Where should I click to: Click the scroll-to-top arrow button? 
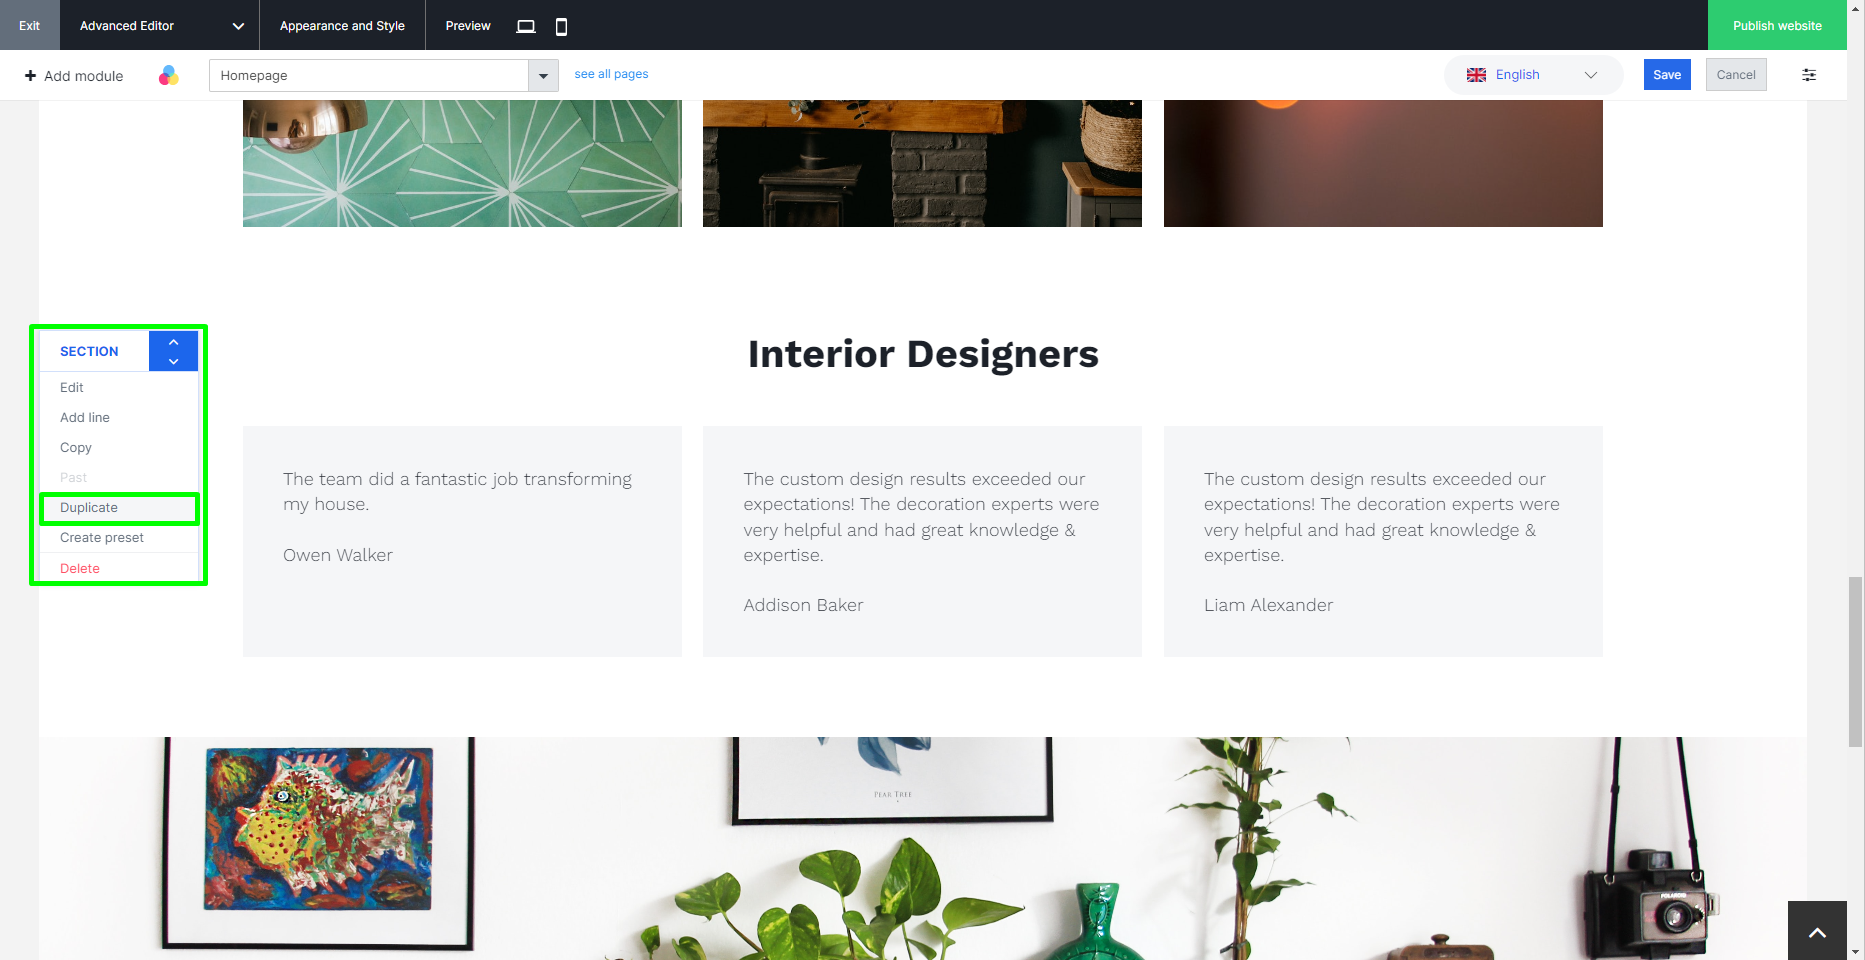click(x=1817, y=931)
